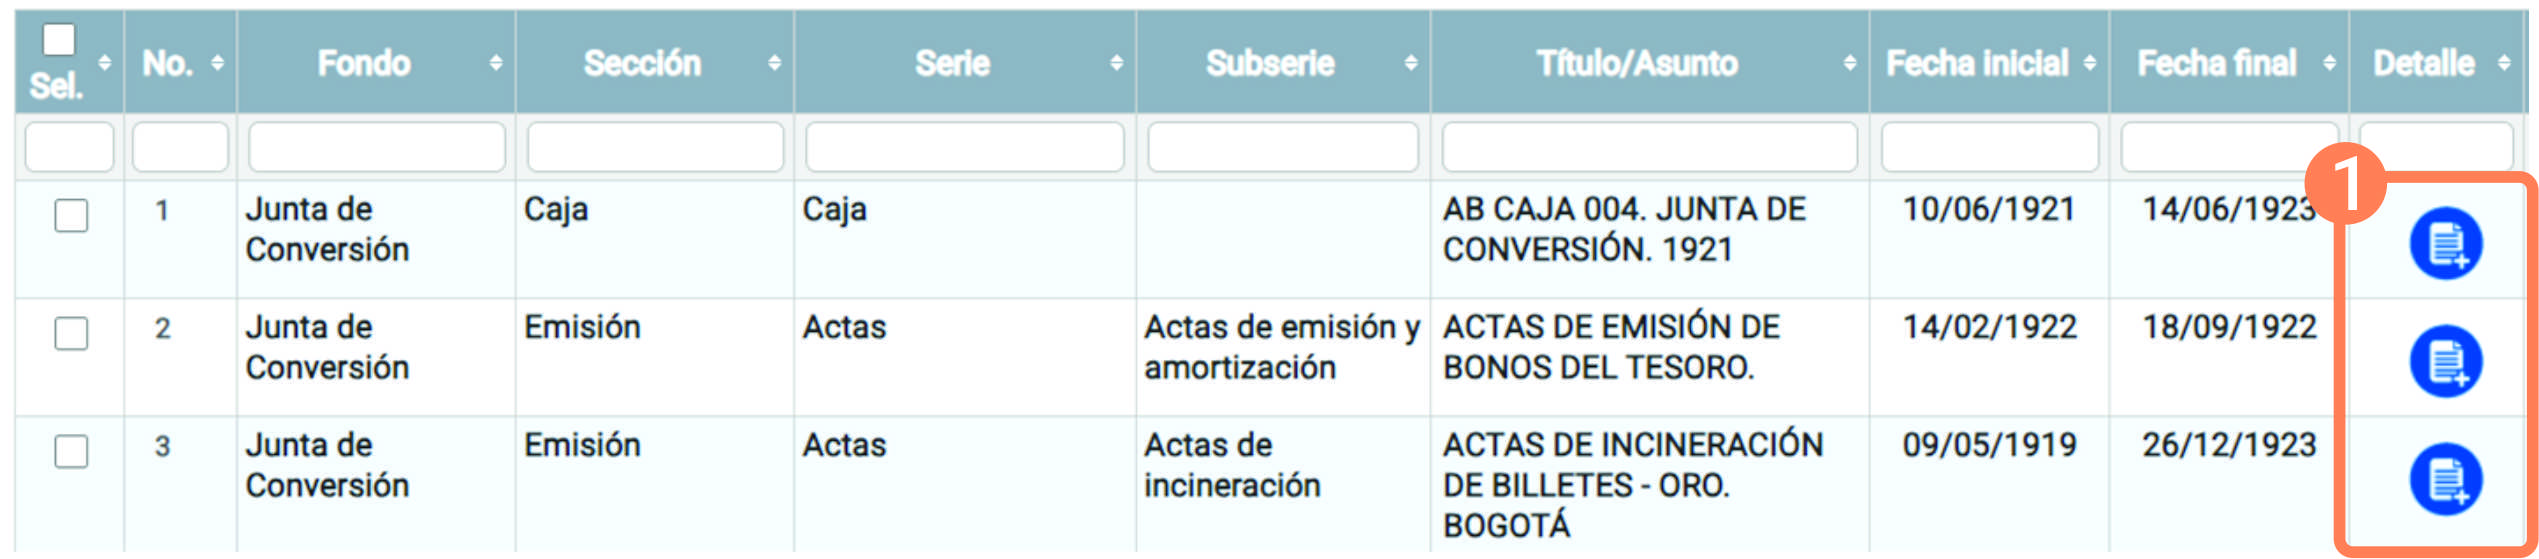Select row 2 checkbox
The image size is (2539, 559).
[x=71, y=333]
